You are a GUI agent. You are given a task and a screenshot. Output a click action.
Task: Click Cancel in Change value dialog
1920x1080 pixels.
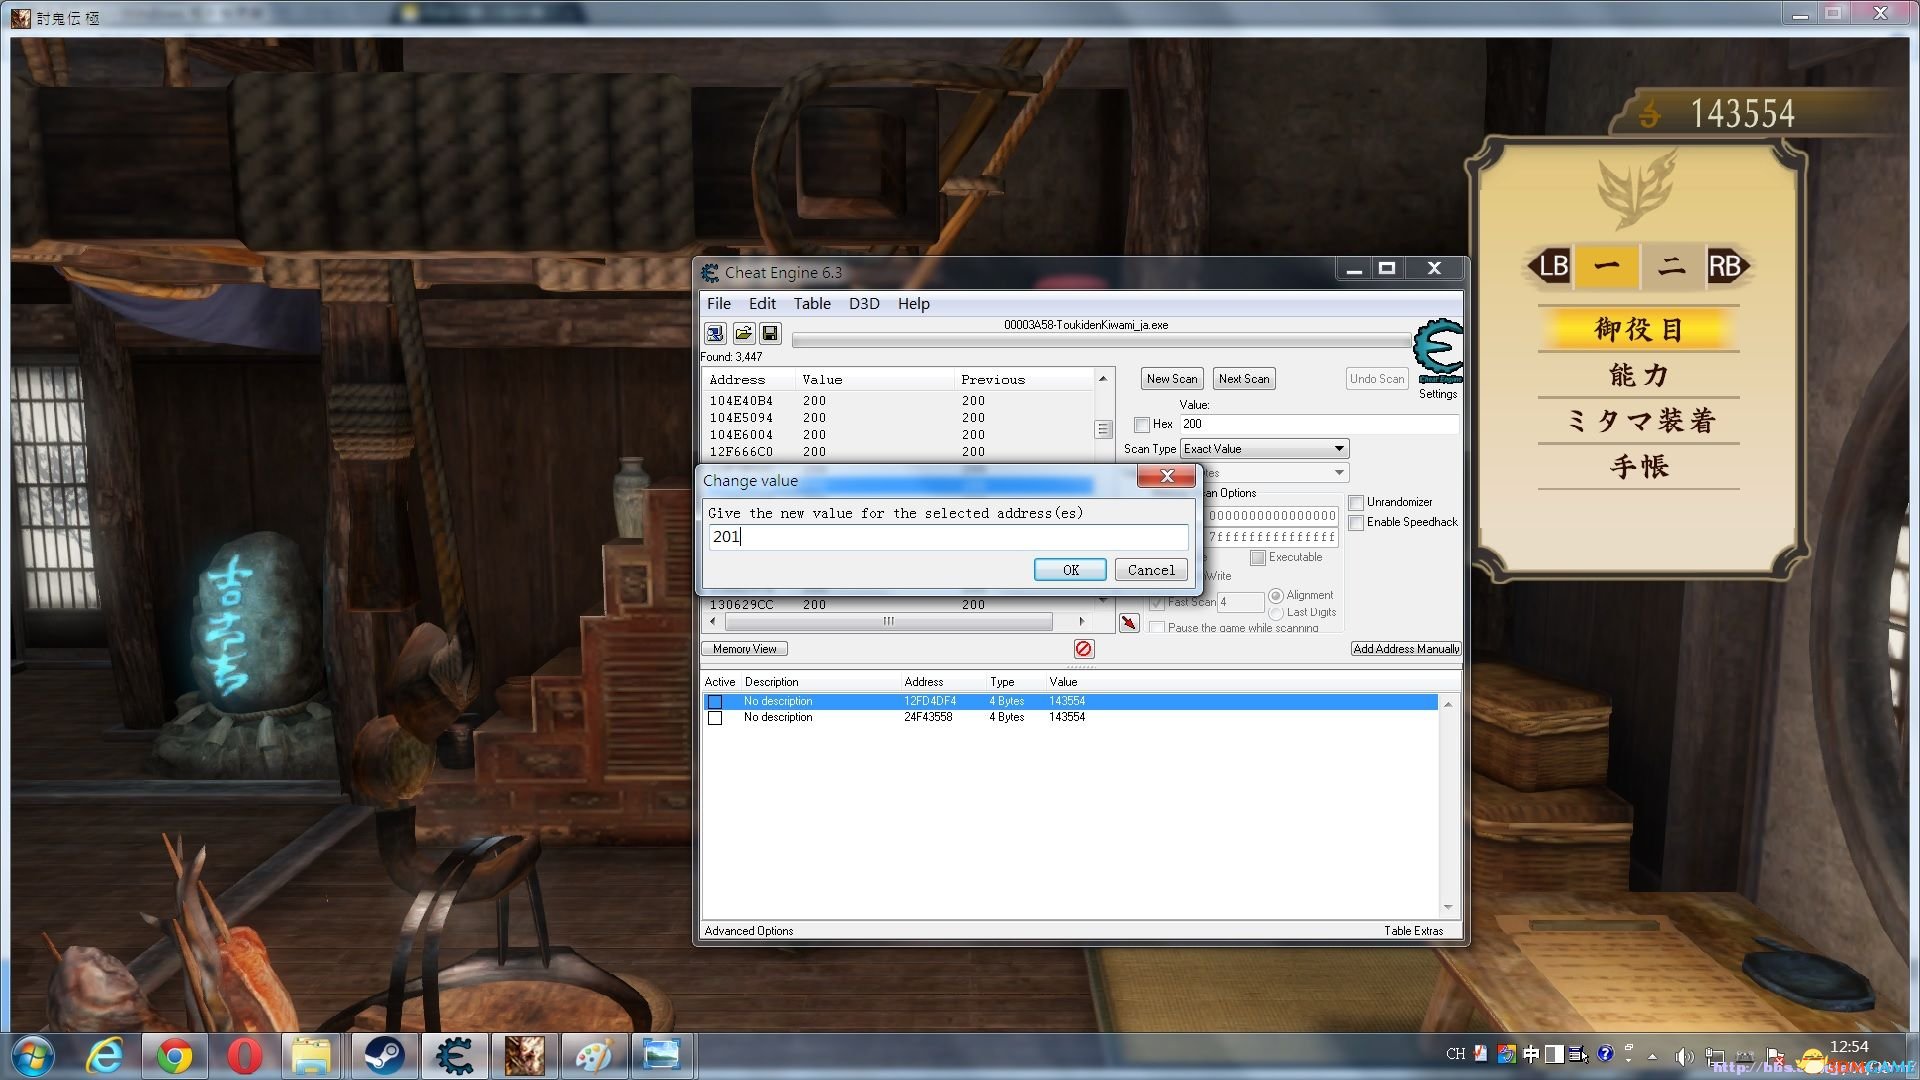coord(1151,570)
